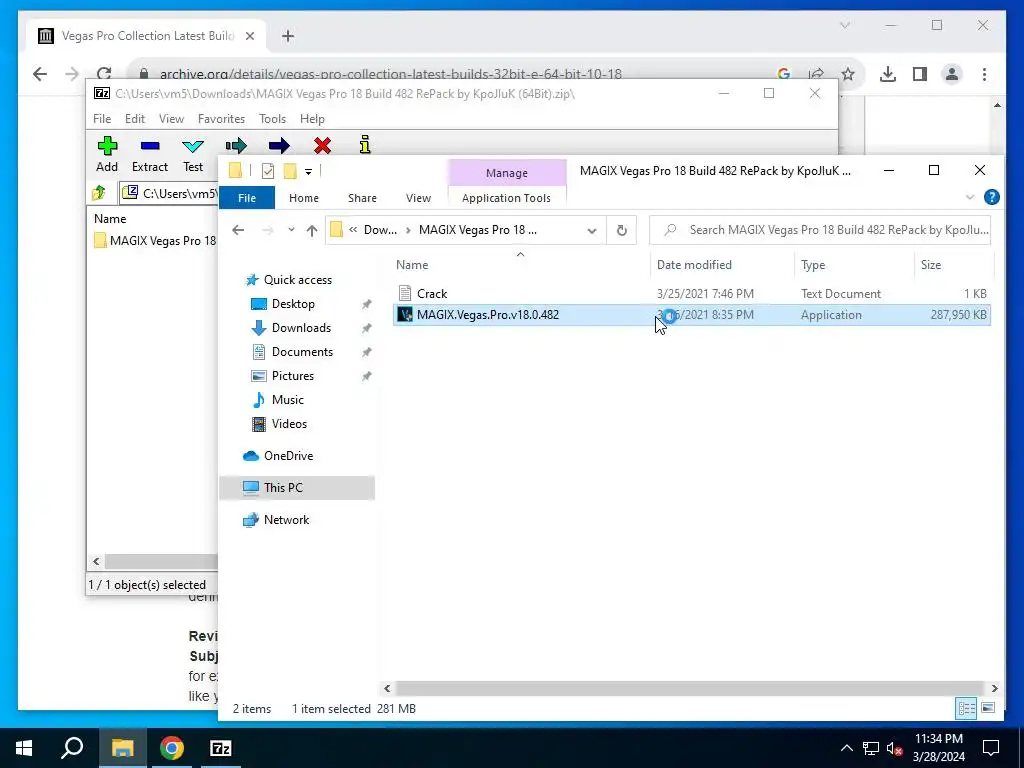Open the File menu in 7-Zip

pyautogui.click(x=102, y=119)
